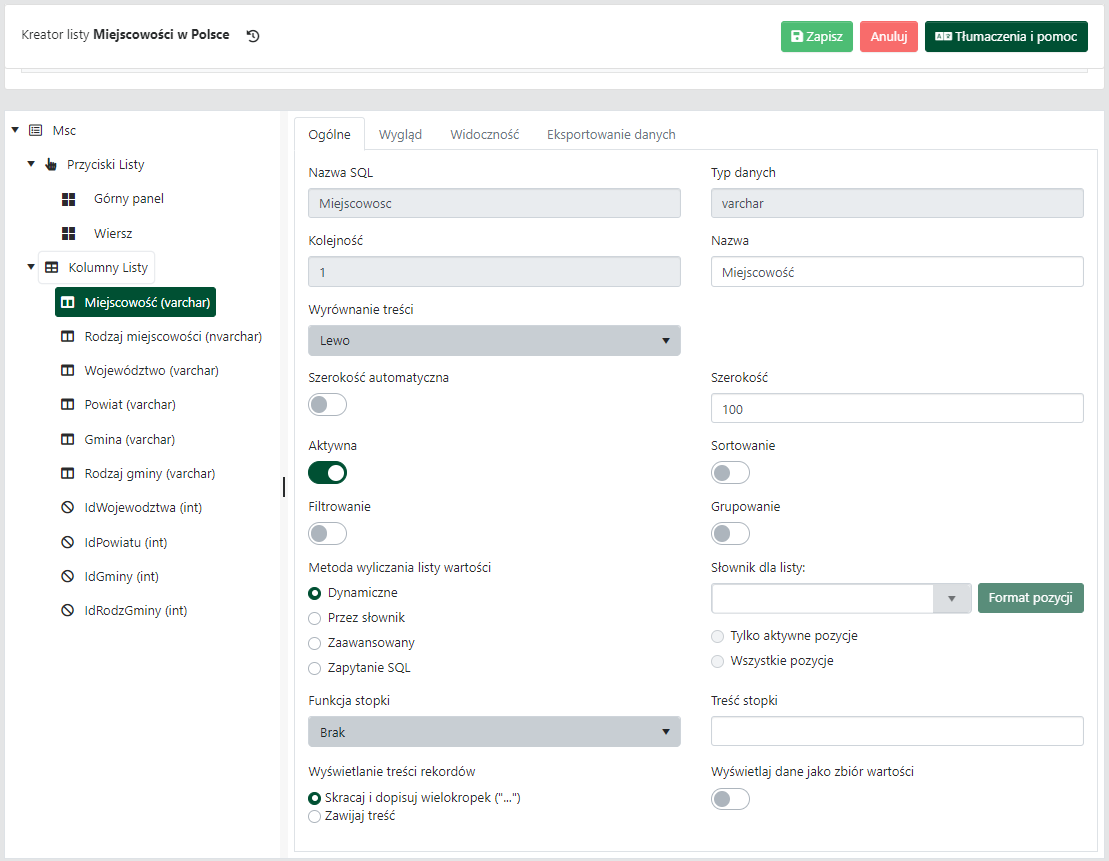Select Rodzaj gminy (varchar) in tree

(150, 474)
